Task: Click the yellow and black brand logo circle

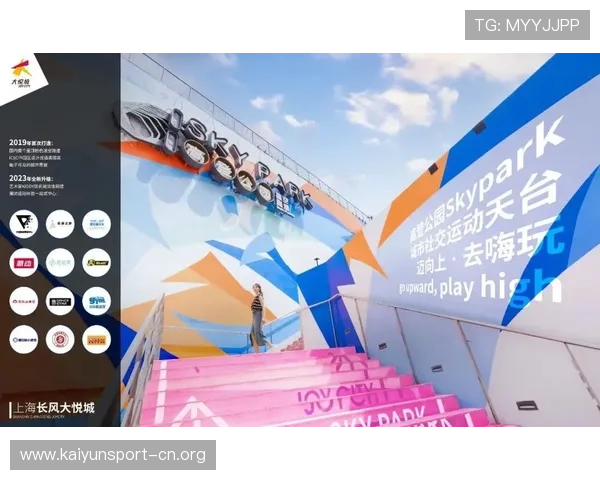Action: click(96, 263)
